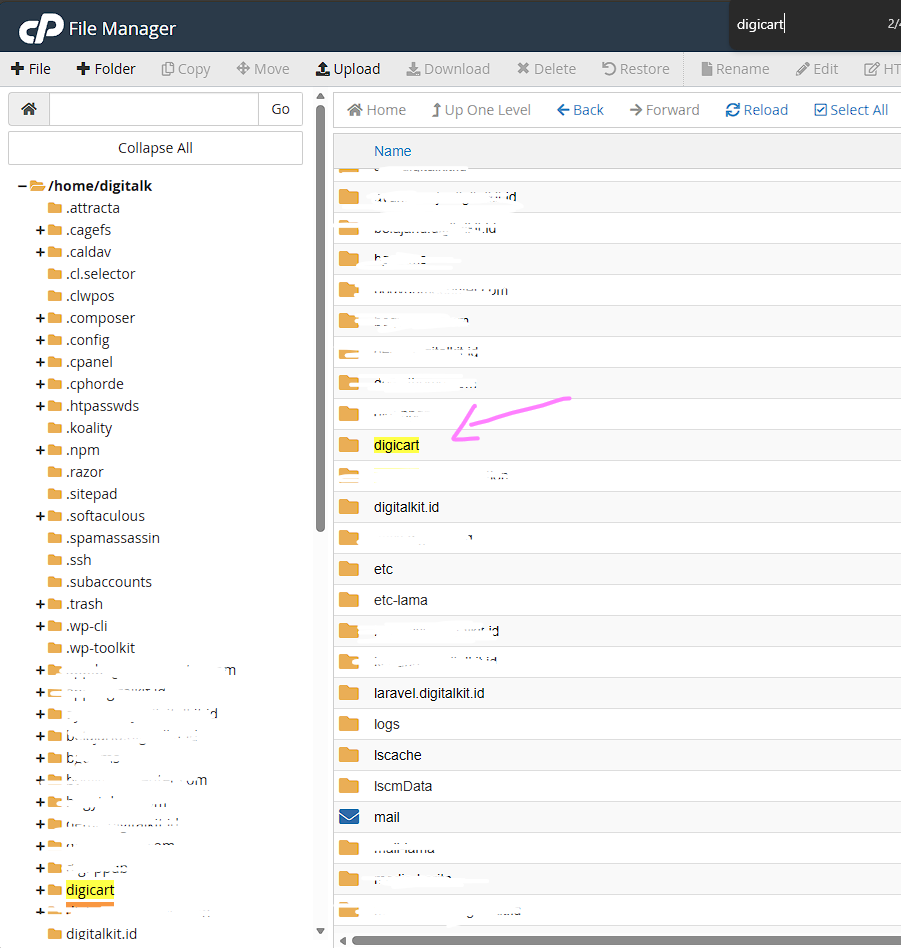Click the Collapse All button
The height and width of the screenshot is (948, 901).
pos(155,148)
